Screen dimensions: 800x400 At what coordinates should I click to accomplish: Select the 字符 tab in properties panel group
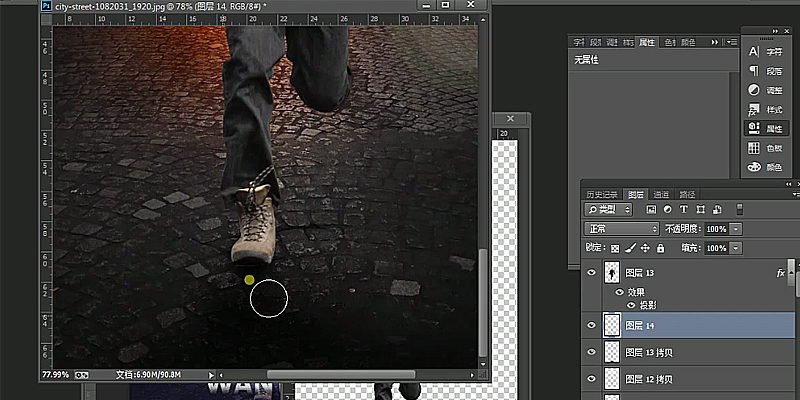point(578,42)
